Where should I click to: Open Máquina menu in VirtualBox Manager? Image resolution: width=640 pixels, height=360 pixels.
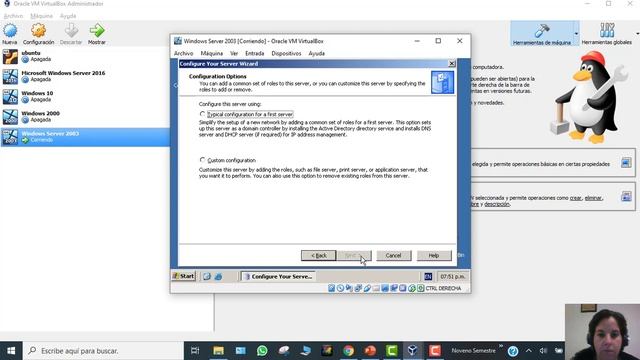pos(42,16)
